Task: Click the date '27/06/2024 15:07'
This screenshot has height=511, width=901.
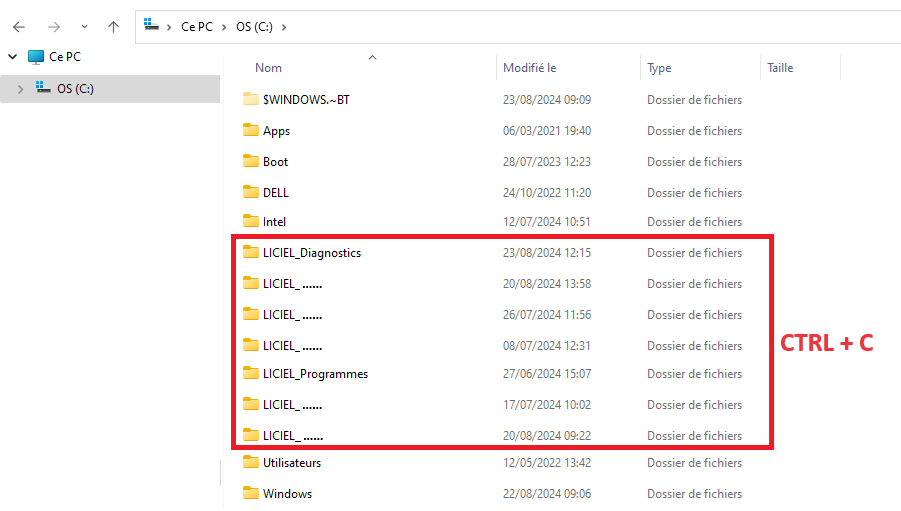Action: (547, 374)
